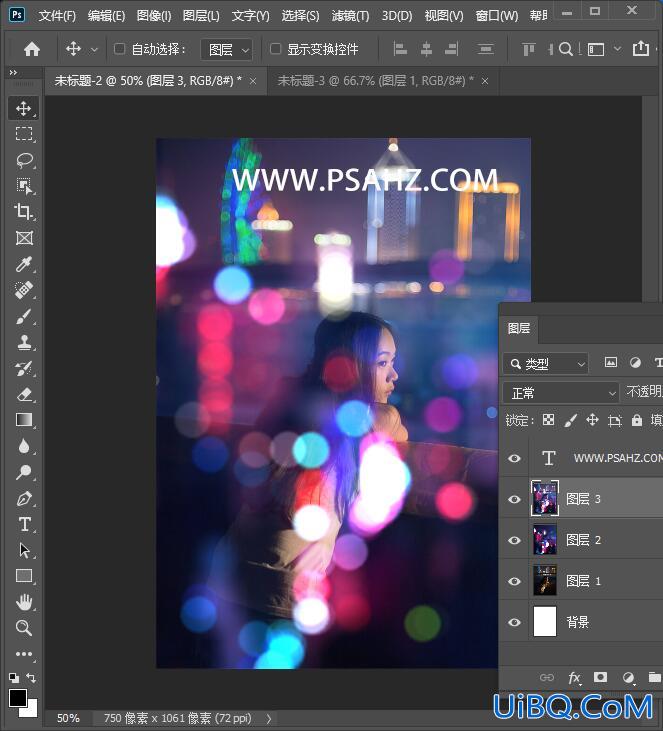Hide the WWW.PSAHZ.COM text layer
This screenshot has height=731, width=663.
[514, 458]
